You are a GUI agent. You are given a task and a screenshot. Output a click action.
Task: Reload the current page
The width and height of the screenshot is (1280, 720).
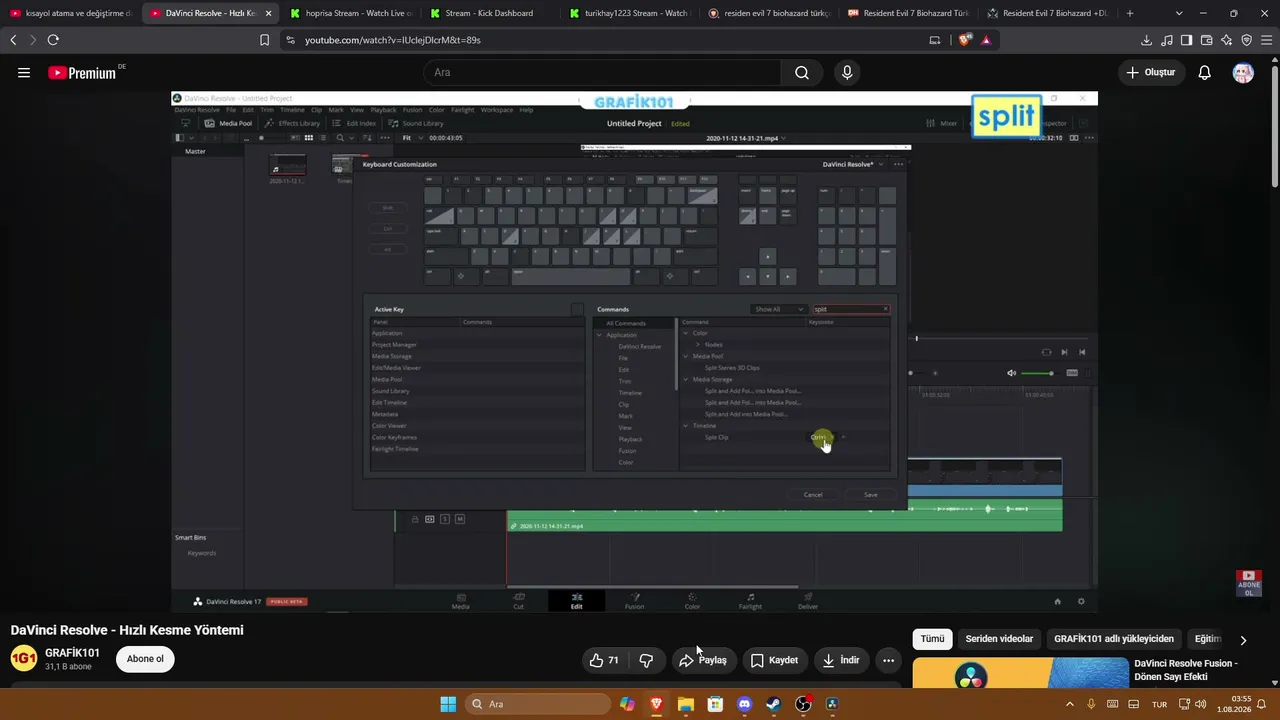(x=53, y=40)
